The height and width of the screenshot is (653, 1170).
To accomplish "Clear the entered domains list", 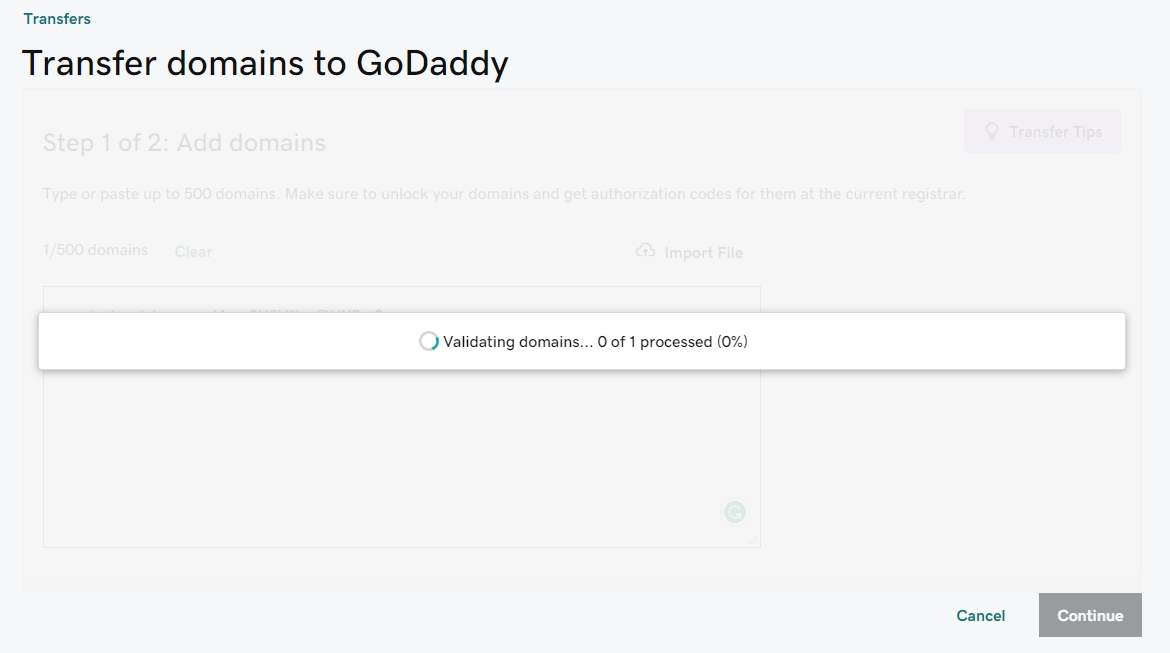I will pos(193,251).
